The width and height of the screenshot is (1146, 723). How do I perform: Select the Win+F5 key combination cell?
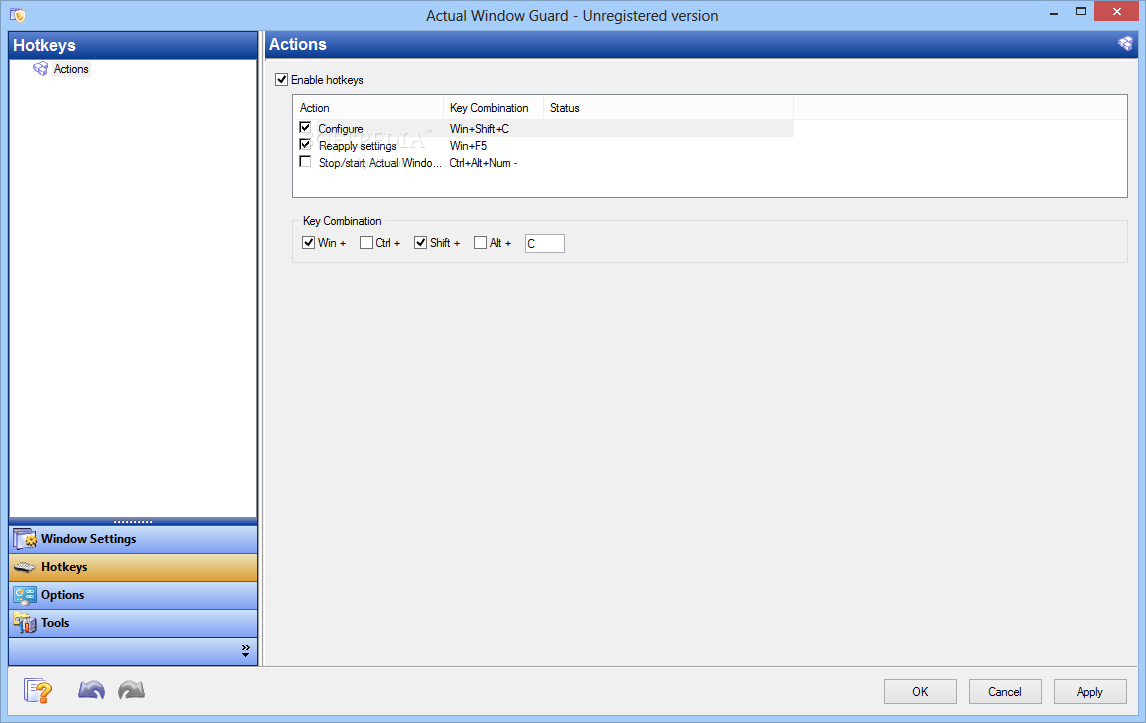point(468,145)
